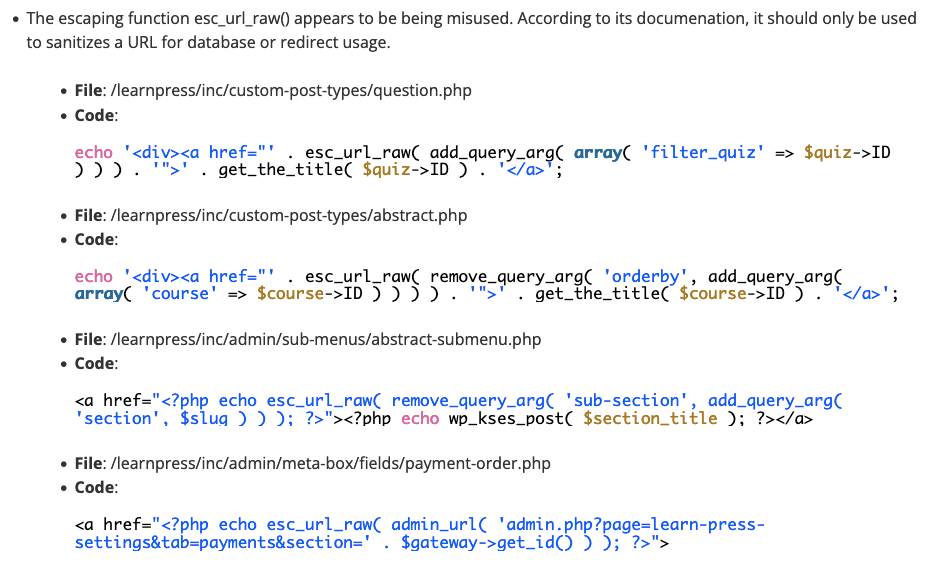
Task: Click the Code label under abstract.php
Action: point(96,240)
